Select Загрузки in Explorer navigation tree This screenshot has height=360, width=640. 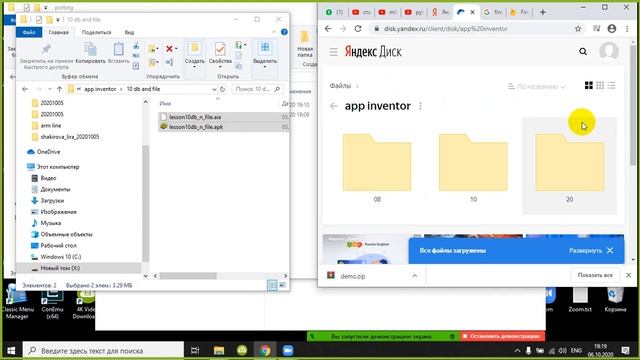(52, 200)
